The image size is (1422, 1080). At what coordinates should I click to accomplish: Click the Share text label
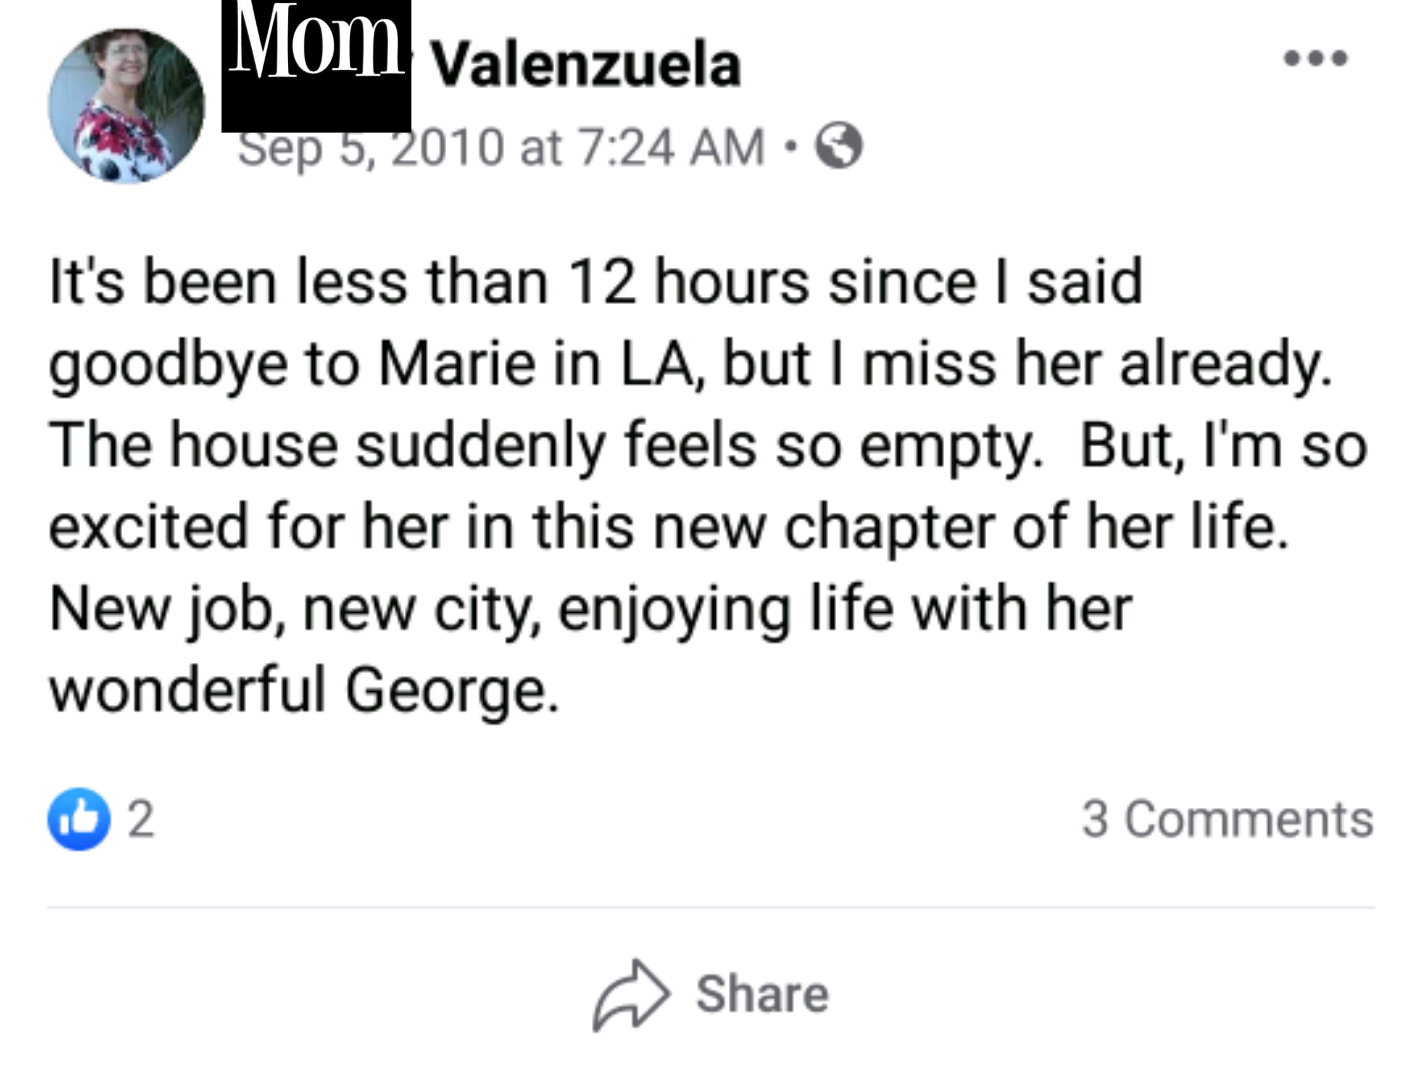[x=762, y=994]
